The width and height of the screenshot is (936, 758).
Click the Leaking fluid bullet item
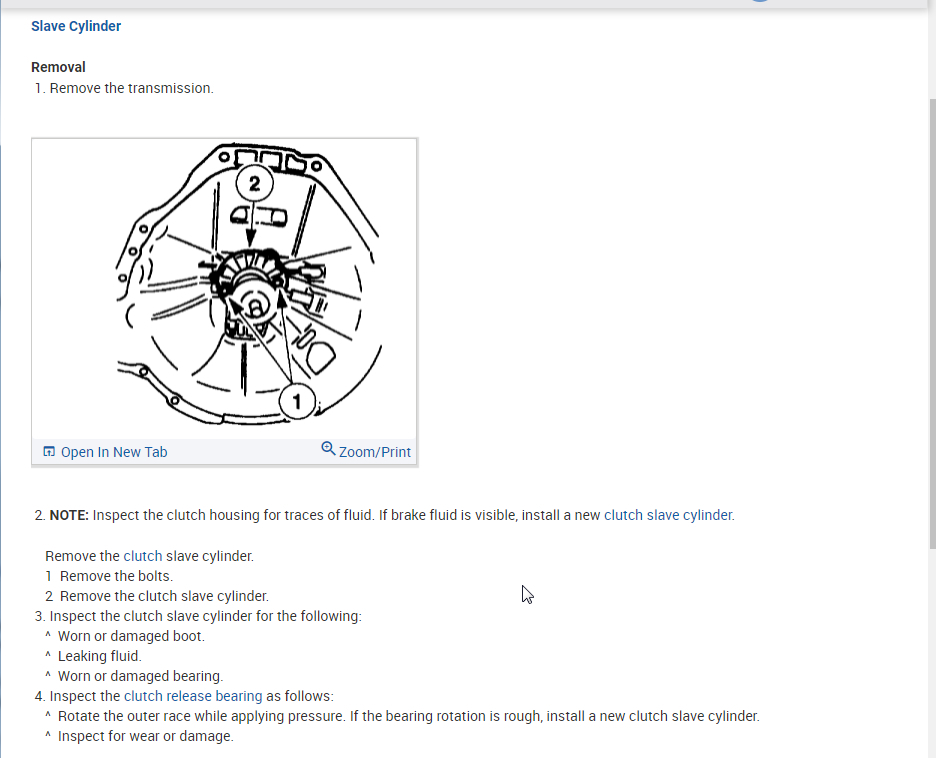coord(100,657)
